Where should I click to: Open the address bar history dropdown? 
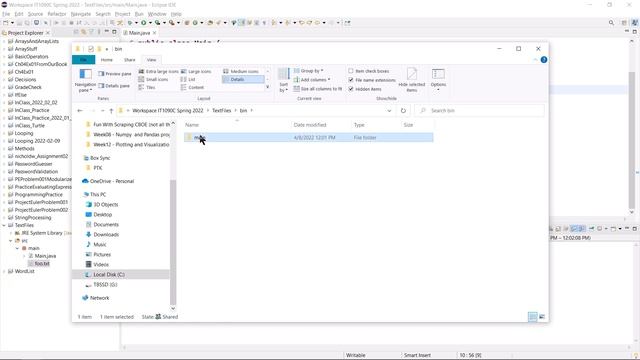(x=389, y=111)
